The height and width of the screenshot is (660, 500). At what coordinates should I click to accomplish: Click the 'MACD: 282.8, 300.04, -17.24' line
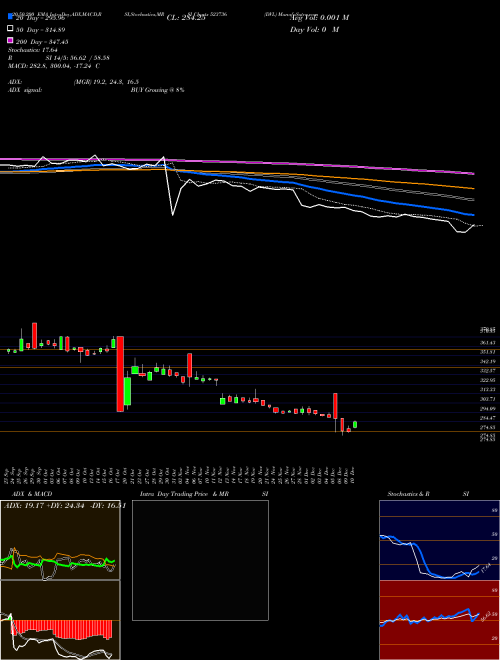(x=51, y=66)
